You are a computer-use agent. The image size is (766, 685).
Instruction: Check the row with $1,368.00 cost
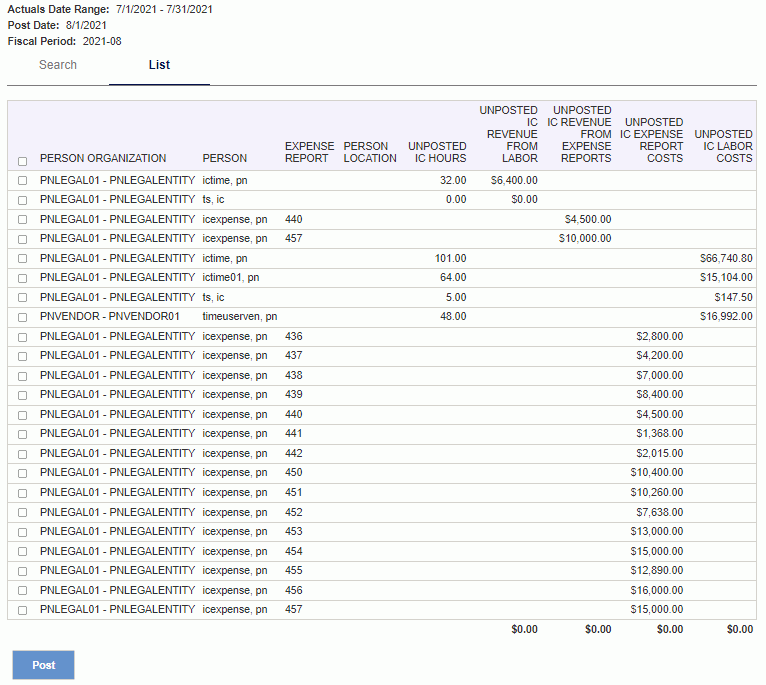tap(22, 434)
